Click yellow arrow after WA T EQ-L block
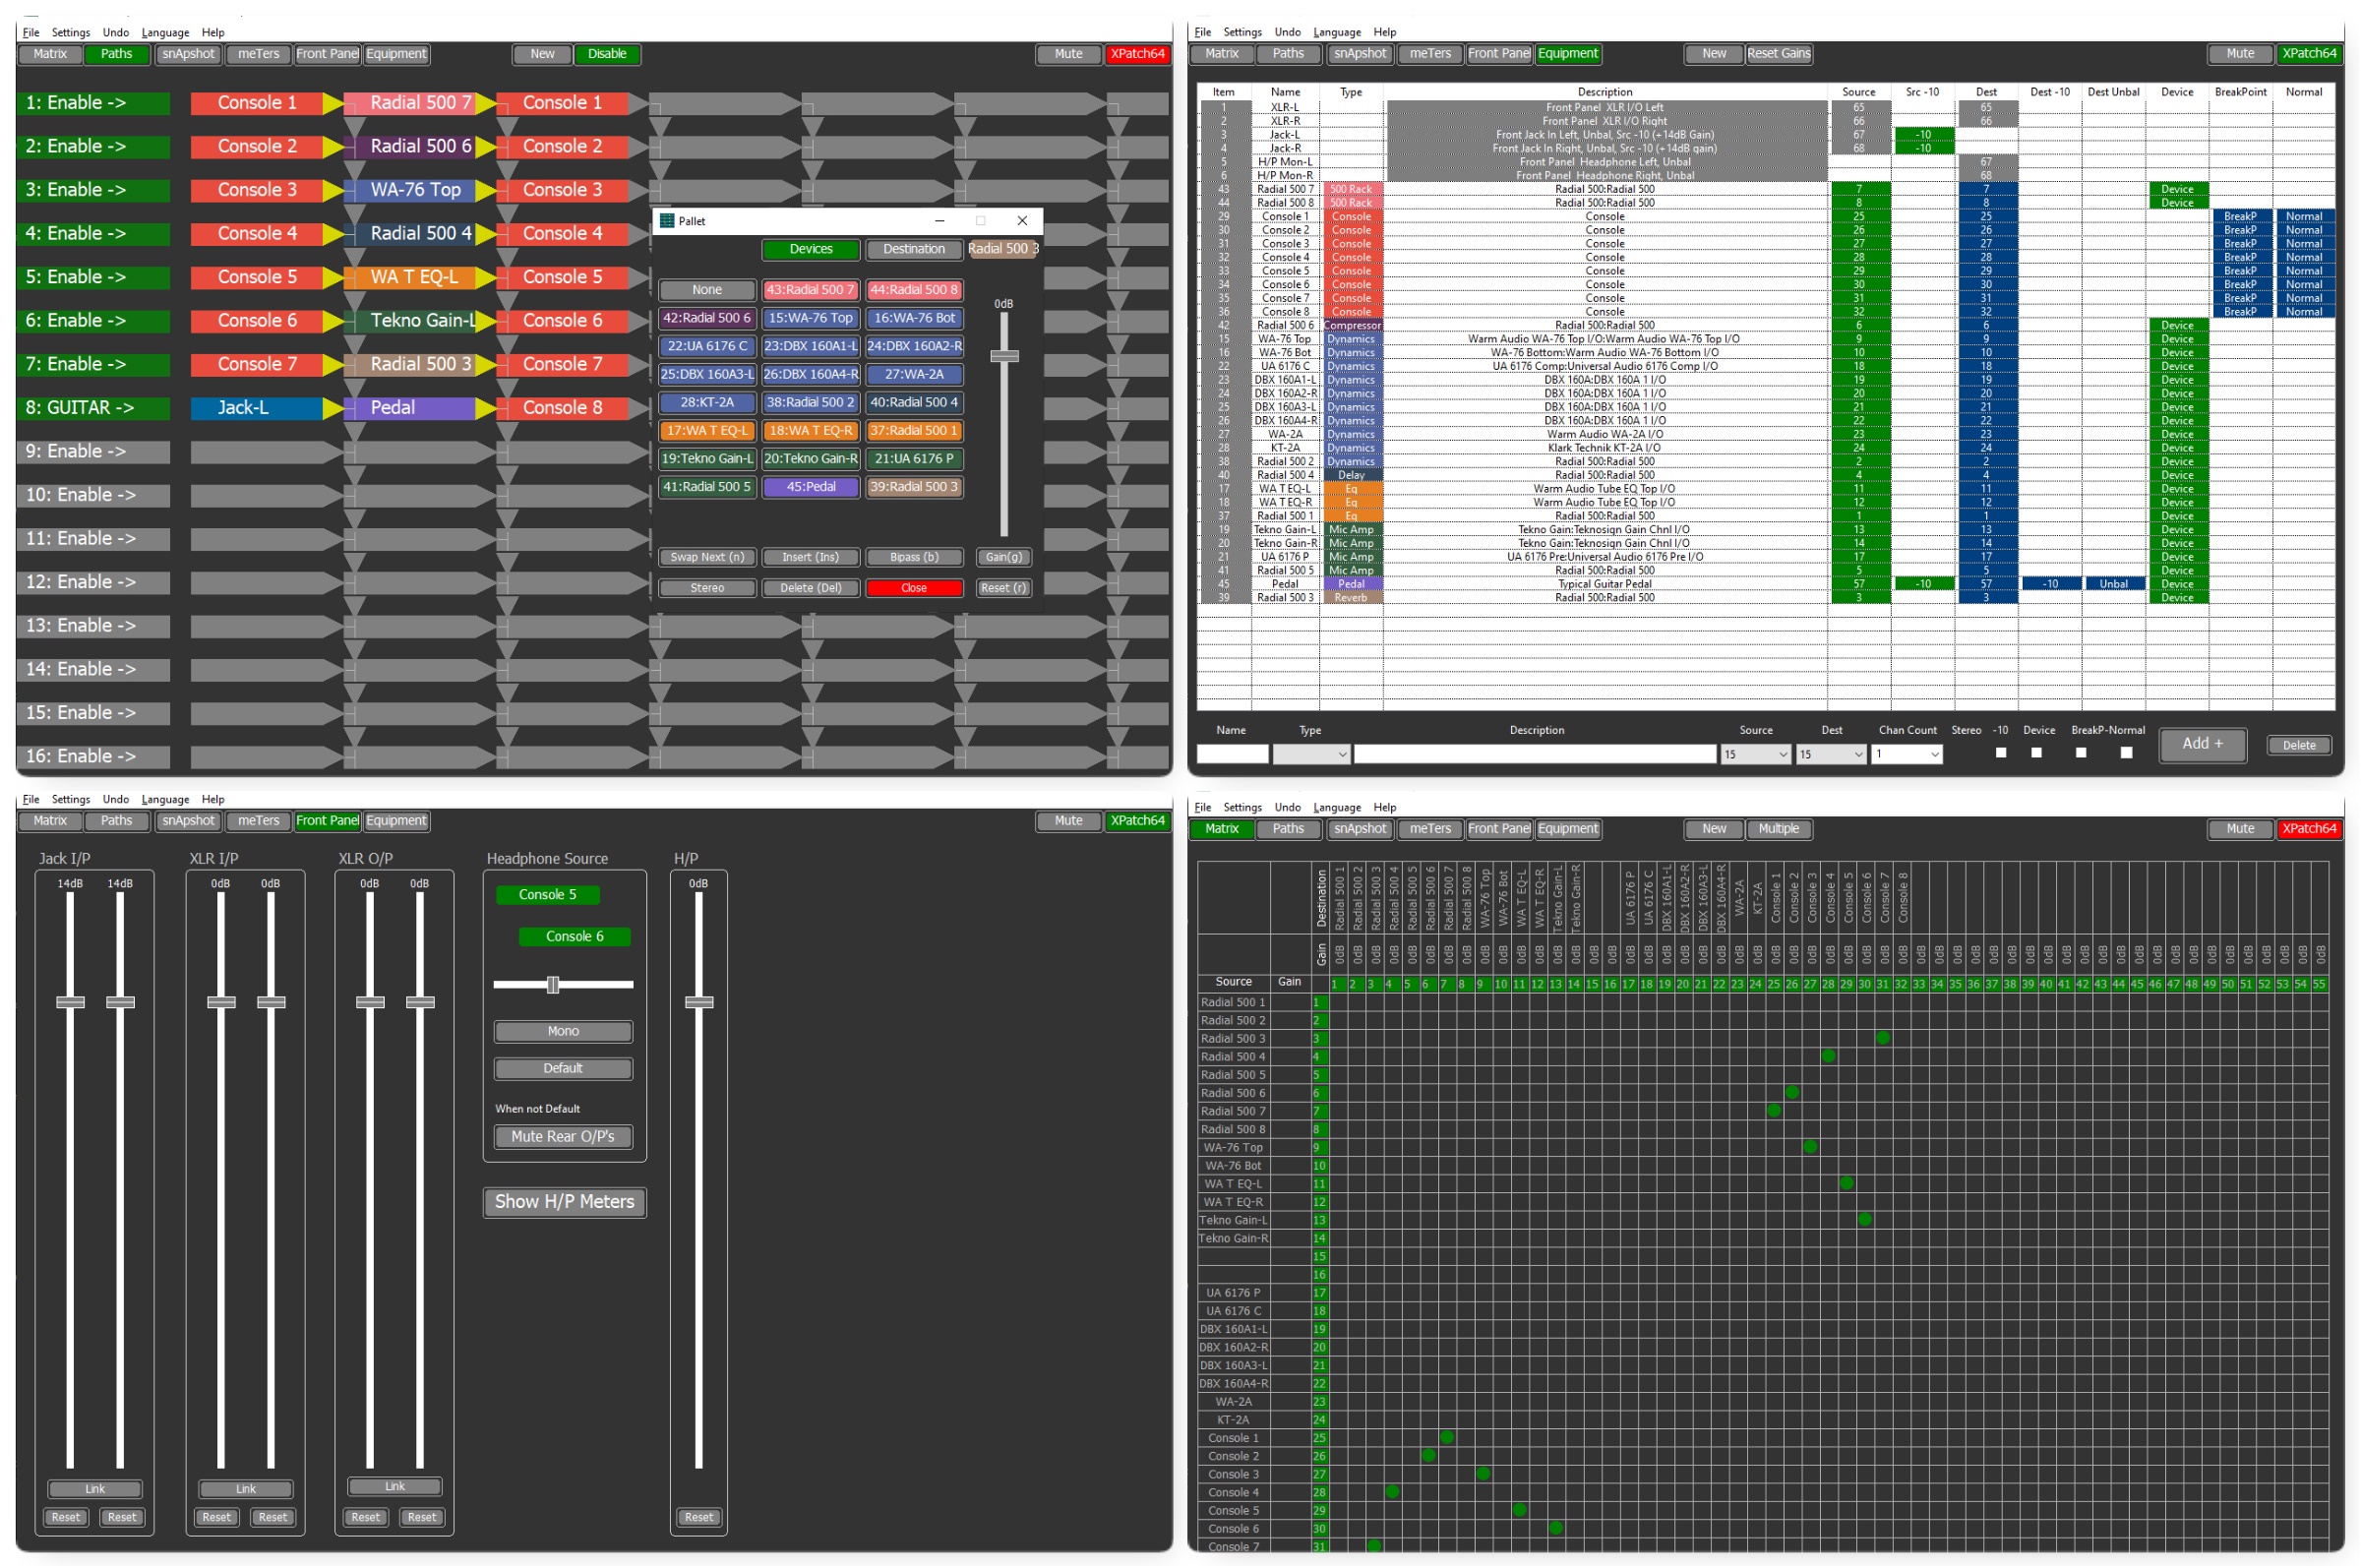 coord(485,277)
